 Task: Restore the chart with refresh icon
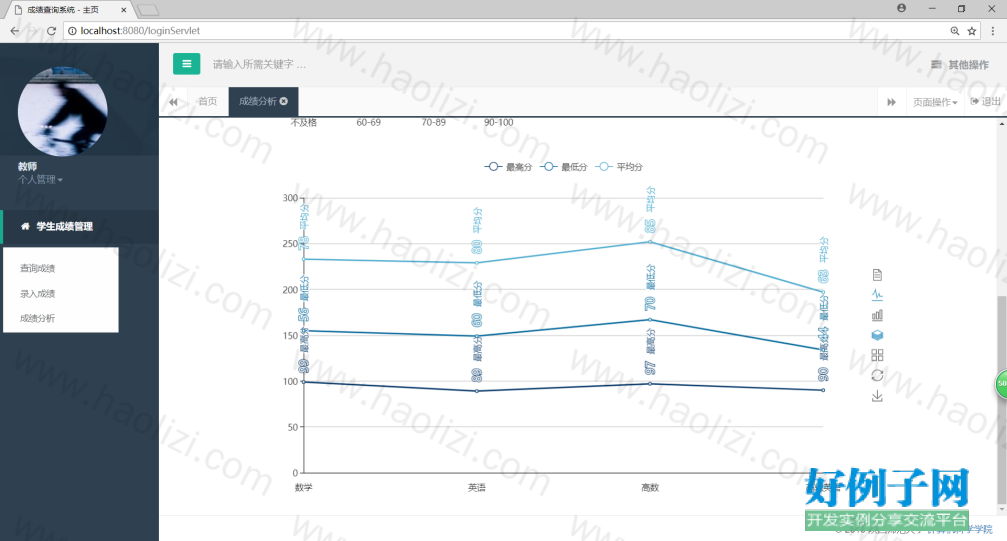point(877,375)
